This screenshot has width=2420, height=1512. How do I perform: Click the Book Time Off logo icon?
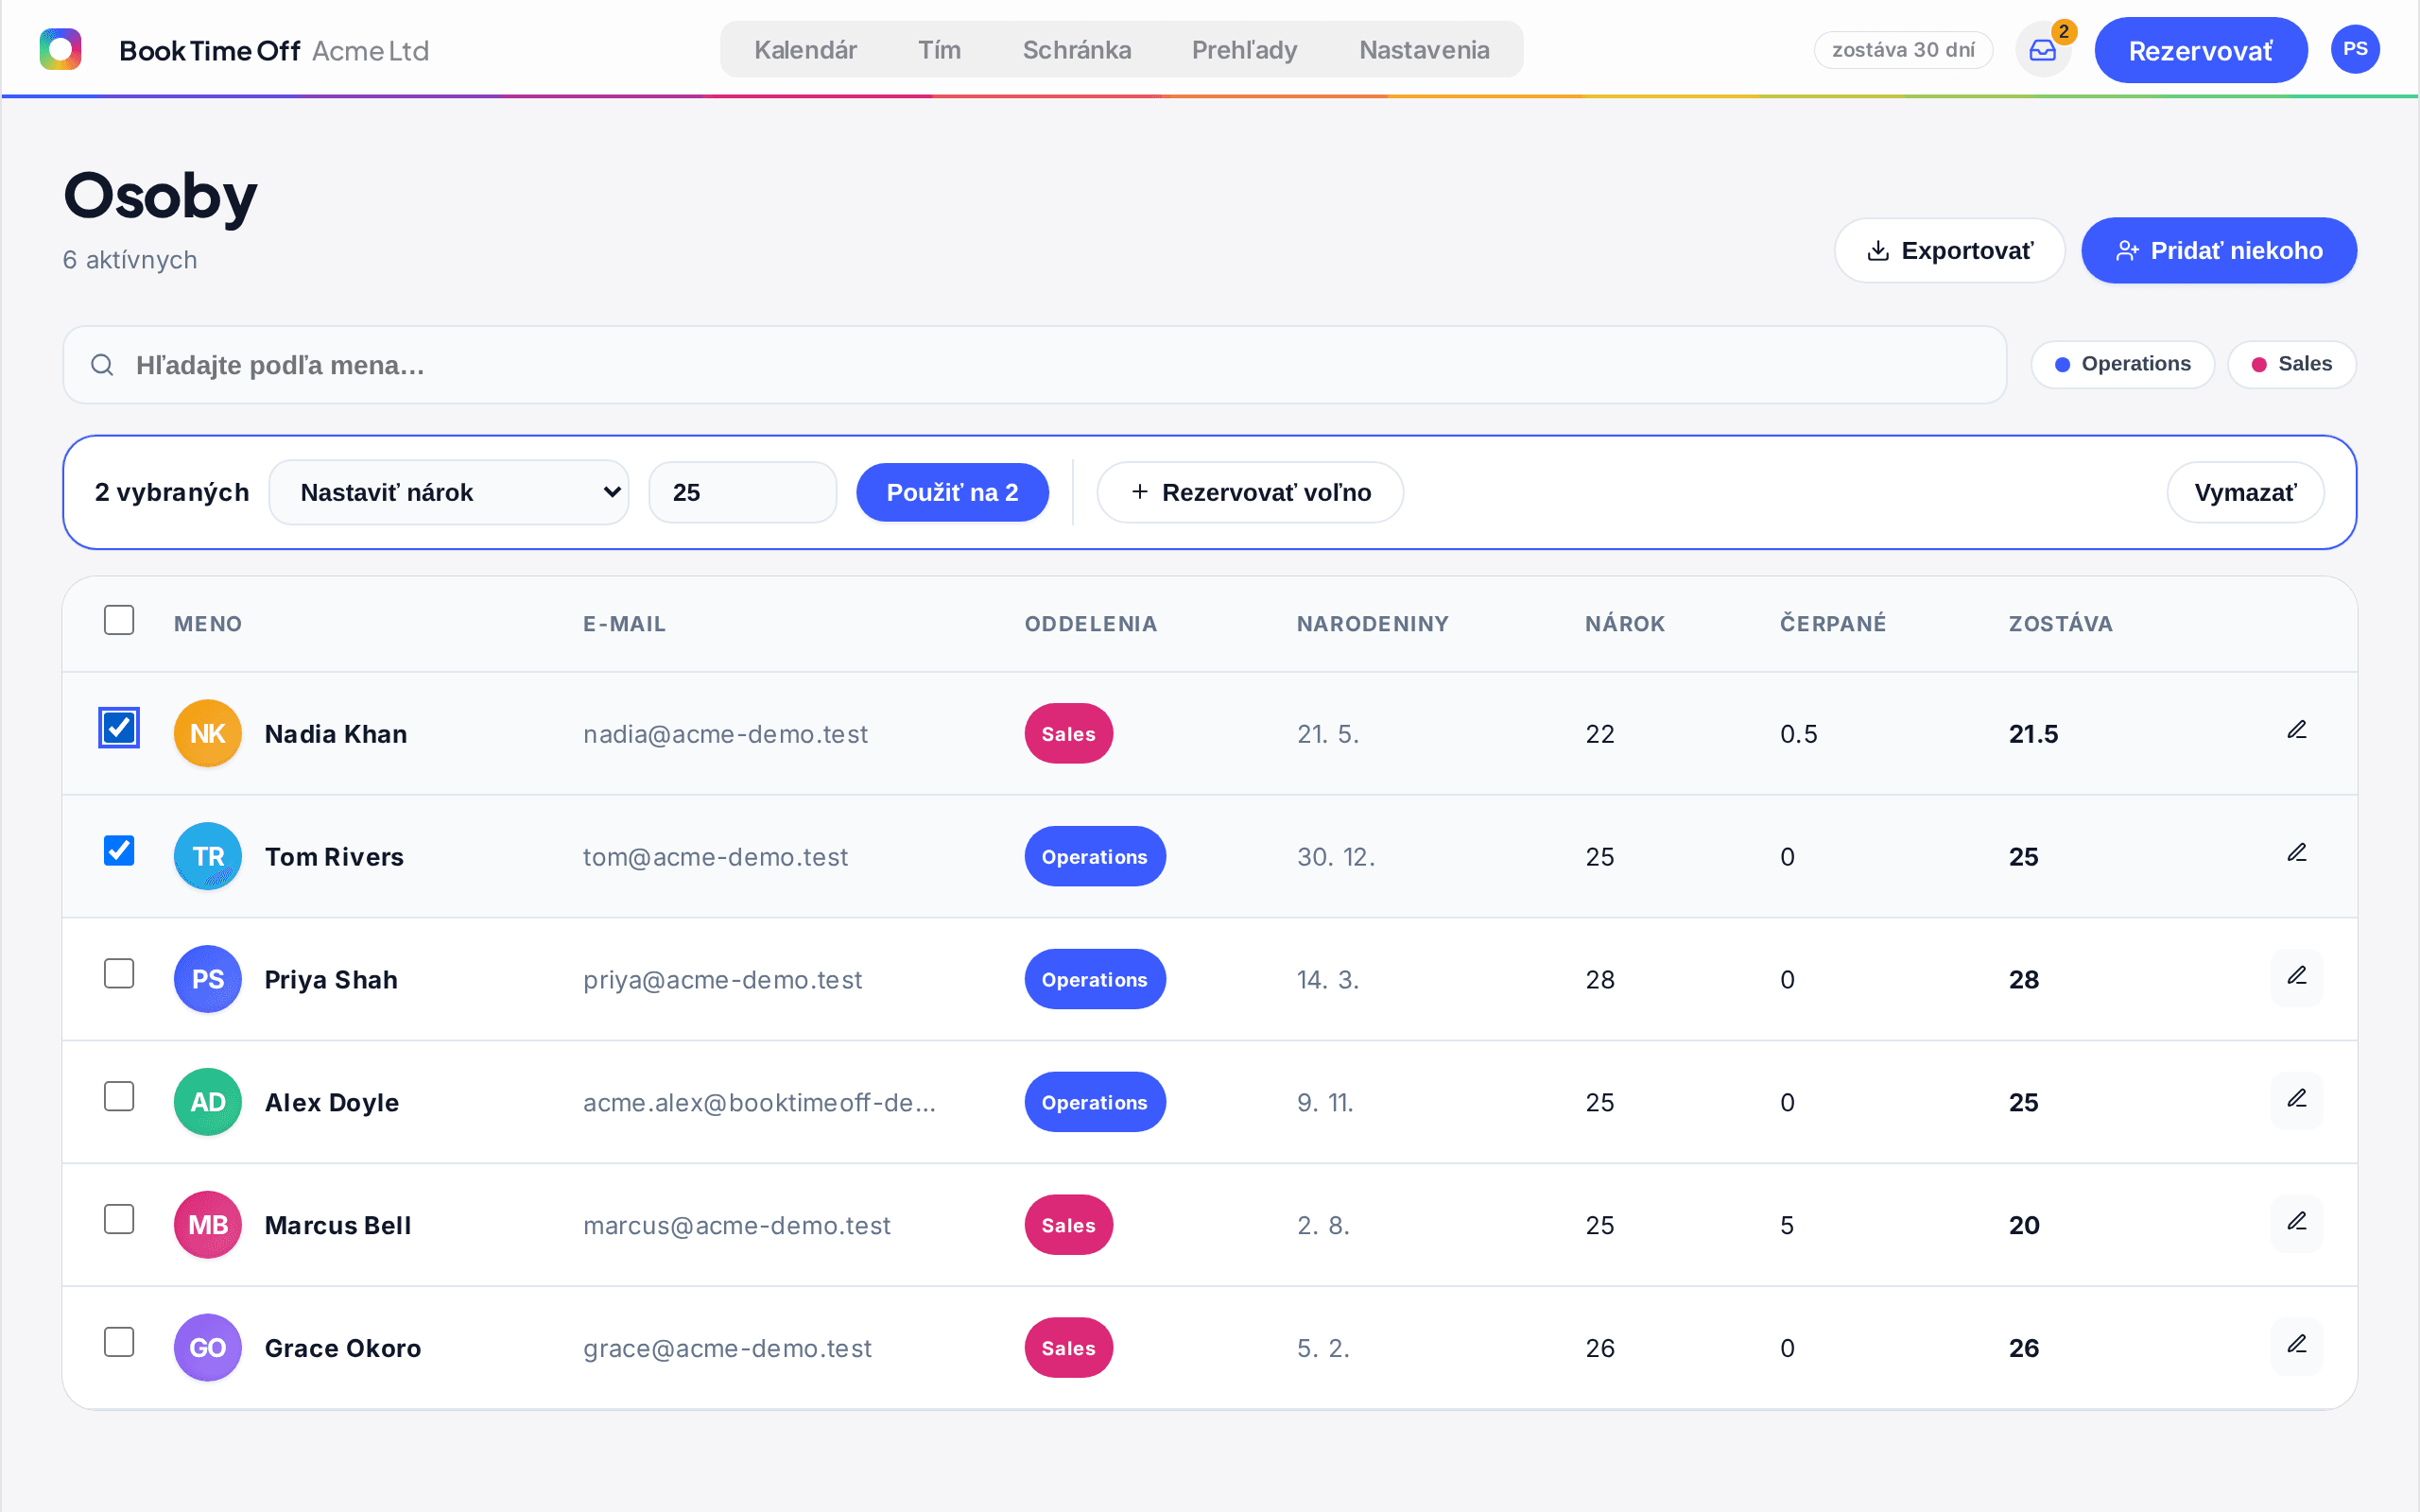point(60,49)
